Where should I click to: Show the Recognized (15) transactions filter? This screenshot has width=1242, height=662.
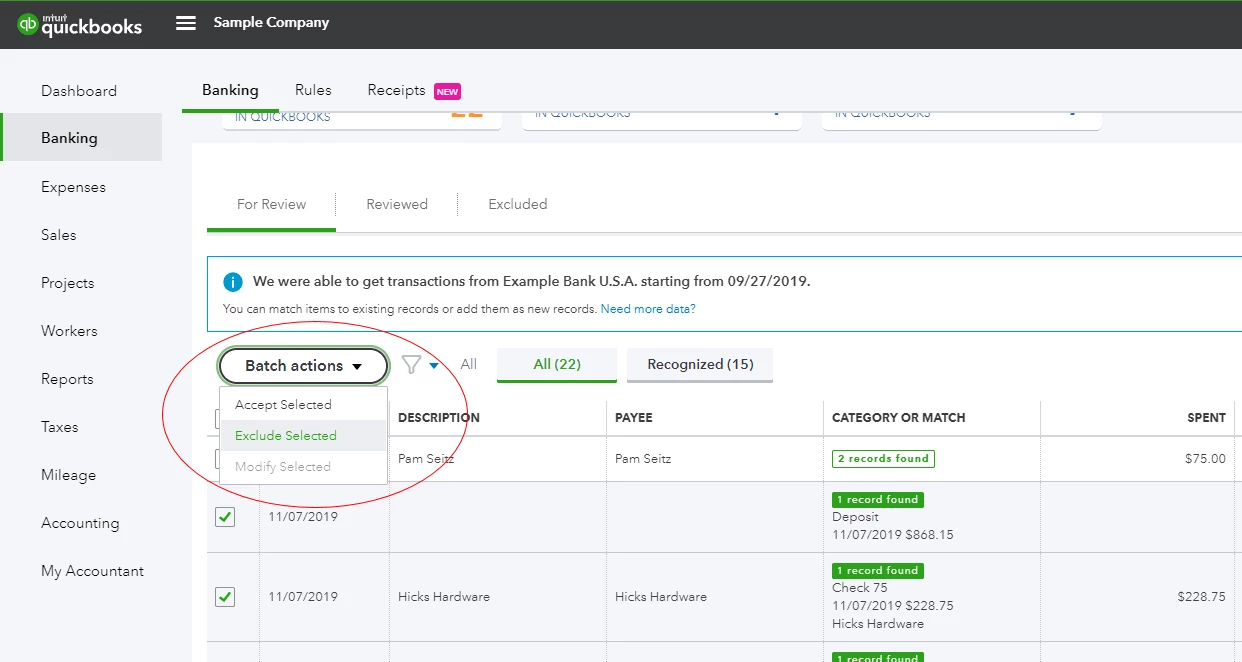pyautogui.click(x=700, y=365)
